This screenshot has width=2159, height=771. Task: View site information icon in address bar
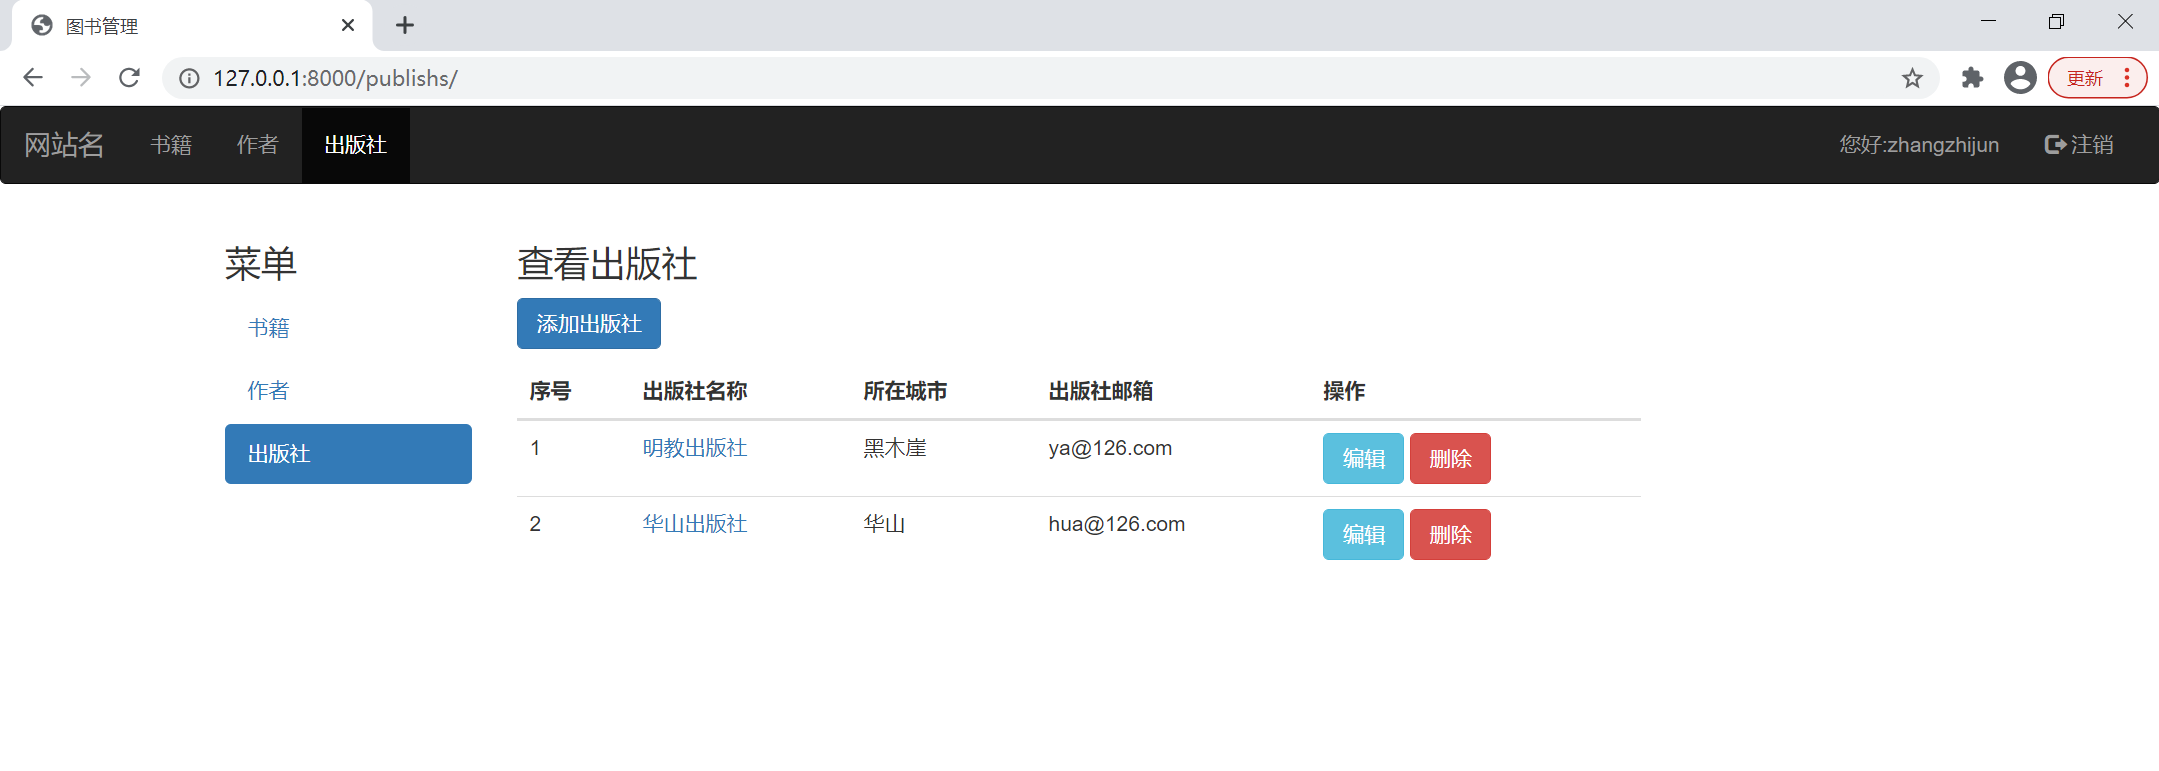(189, 78)
